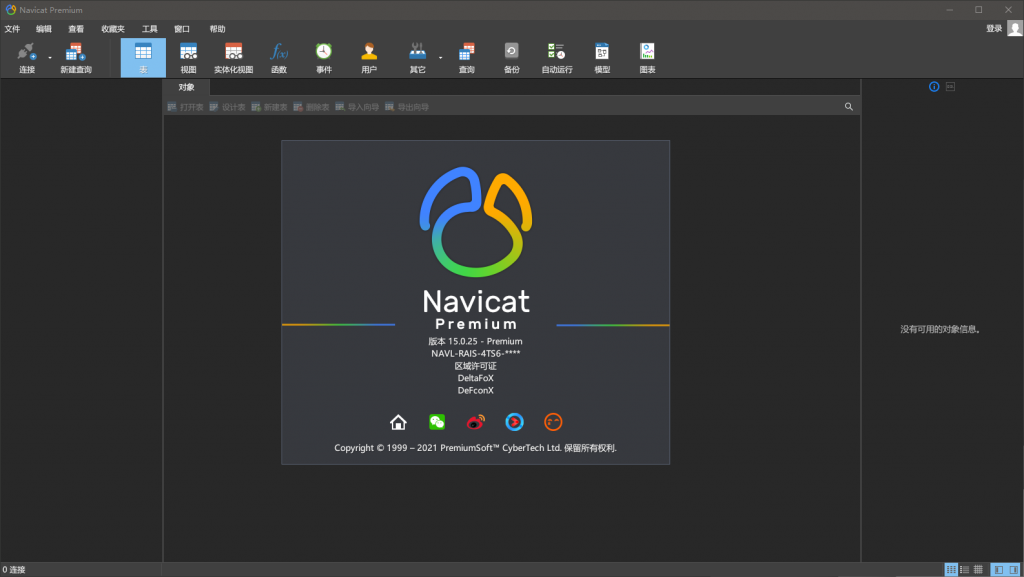The image size is (1024, 577).
Task: Click the home icon in the about dialog
Action: tap(398, 422)
